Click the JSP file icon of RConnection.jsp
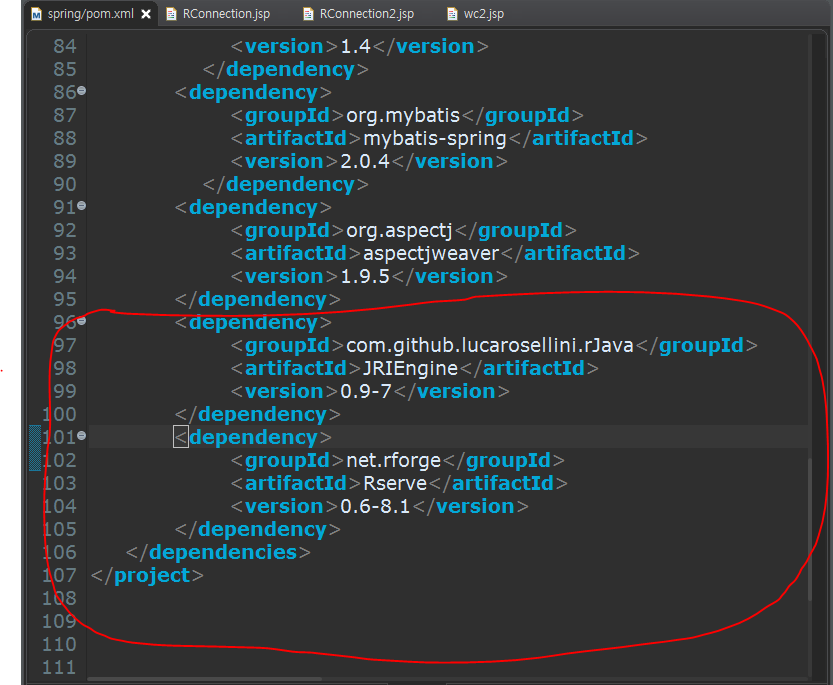This screenshot has width=833, height=685. click(171, 14)
